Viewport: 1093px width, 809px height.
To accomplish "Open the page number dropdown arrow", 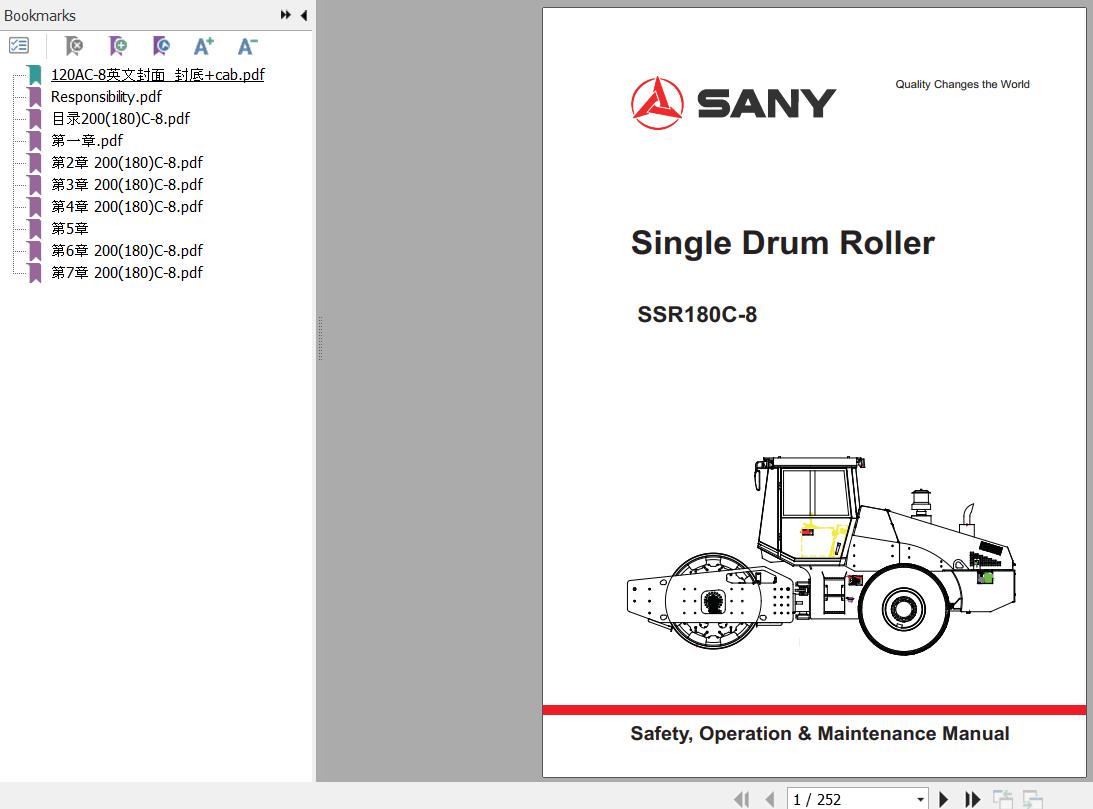I will (921, 799).
